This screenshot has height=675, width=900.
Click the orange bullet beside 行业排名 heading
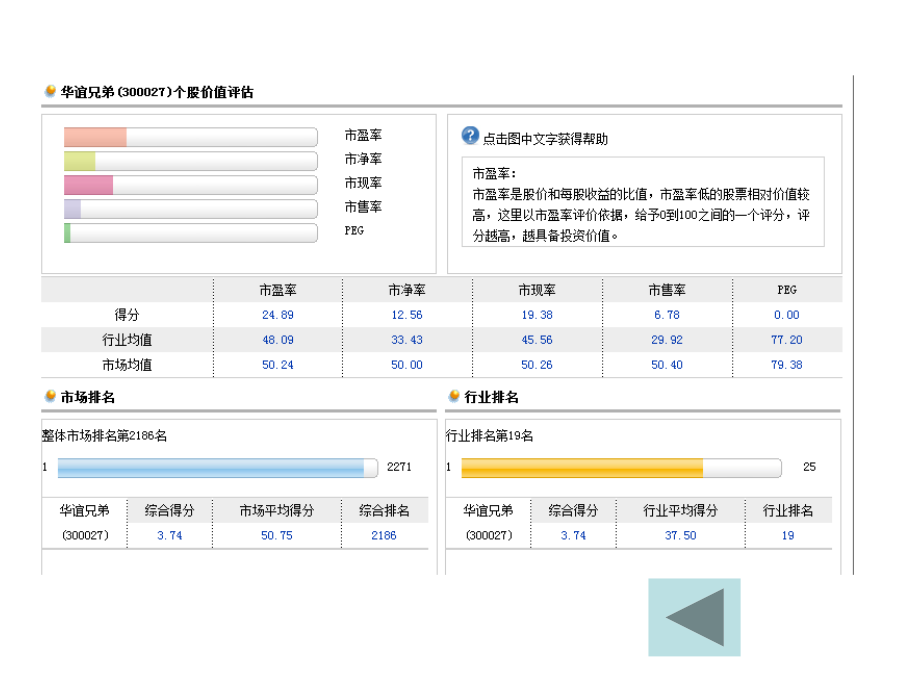454,396
